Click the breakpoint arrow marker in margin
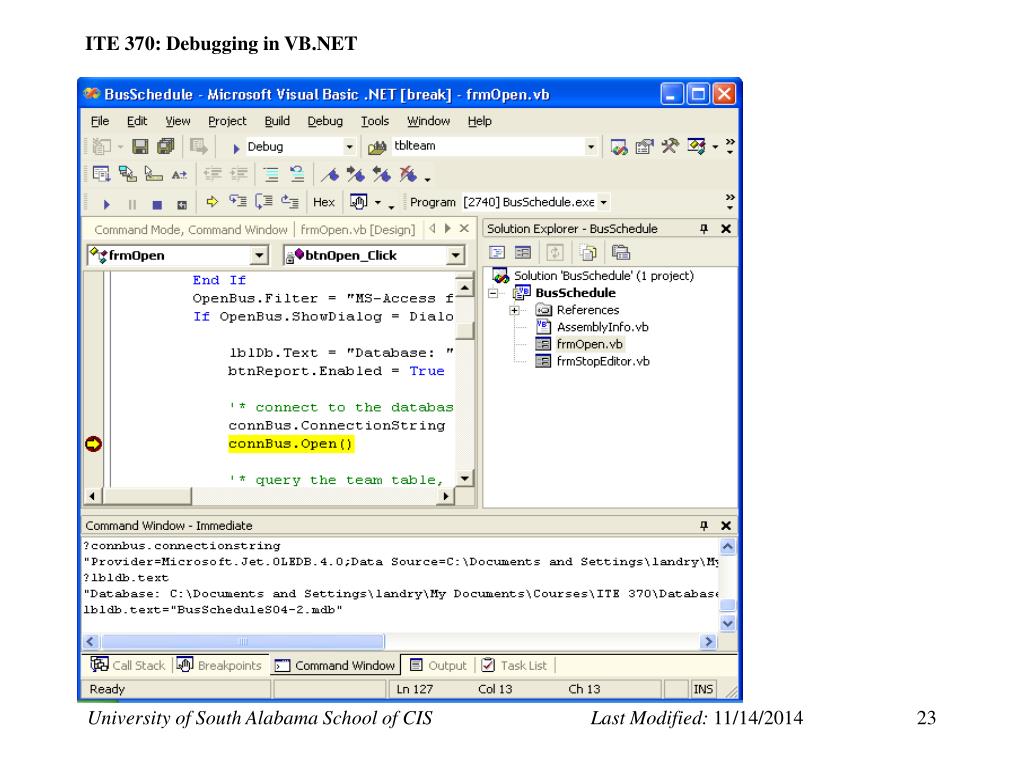 (93, 444)
